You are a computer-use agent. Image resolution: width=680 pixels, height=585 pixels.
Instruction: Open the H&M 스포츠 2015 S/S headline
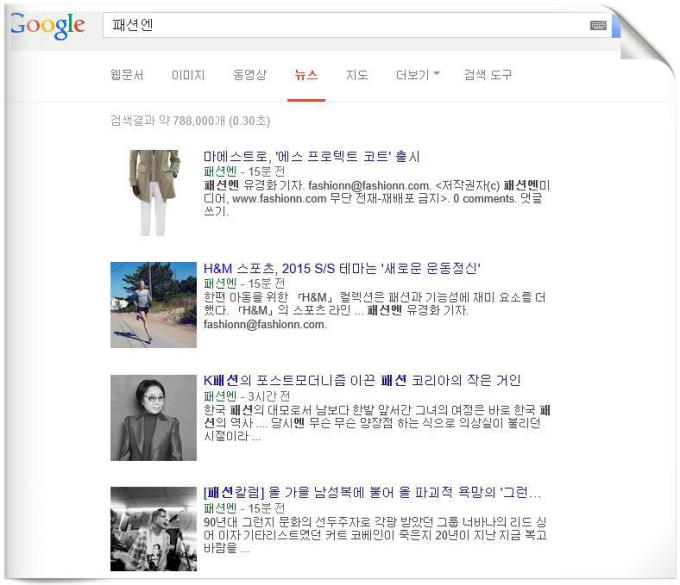tap(342, 268)
